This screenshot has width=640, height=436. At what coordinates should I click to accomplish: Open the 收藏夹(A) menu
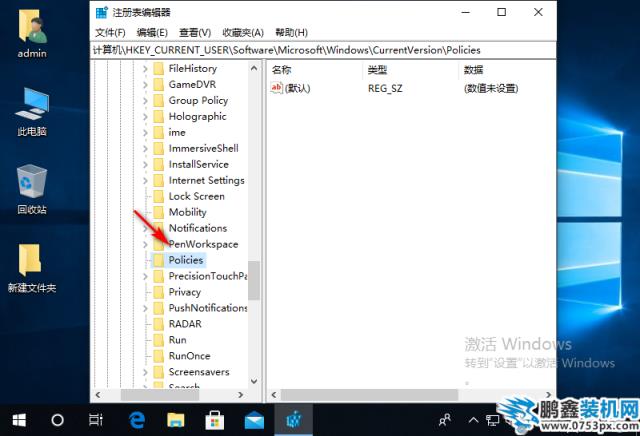tap(243, 33)
